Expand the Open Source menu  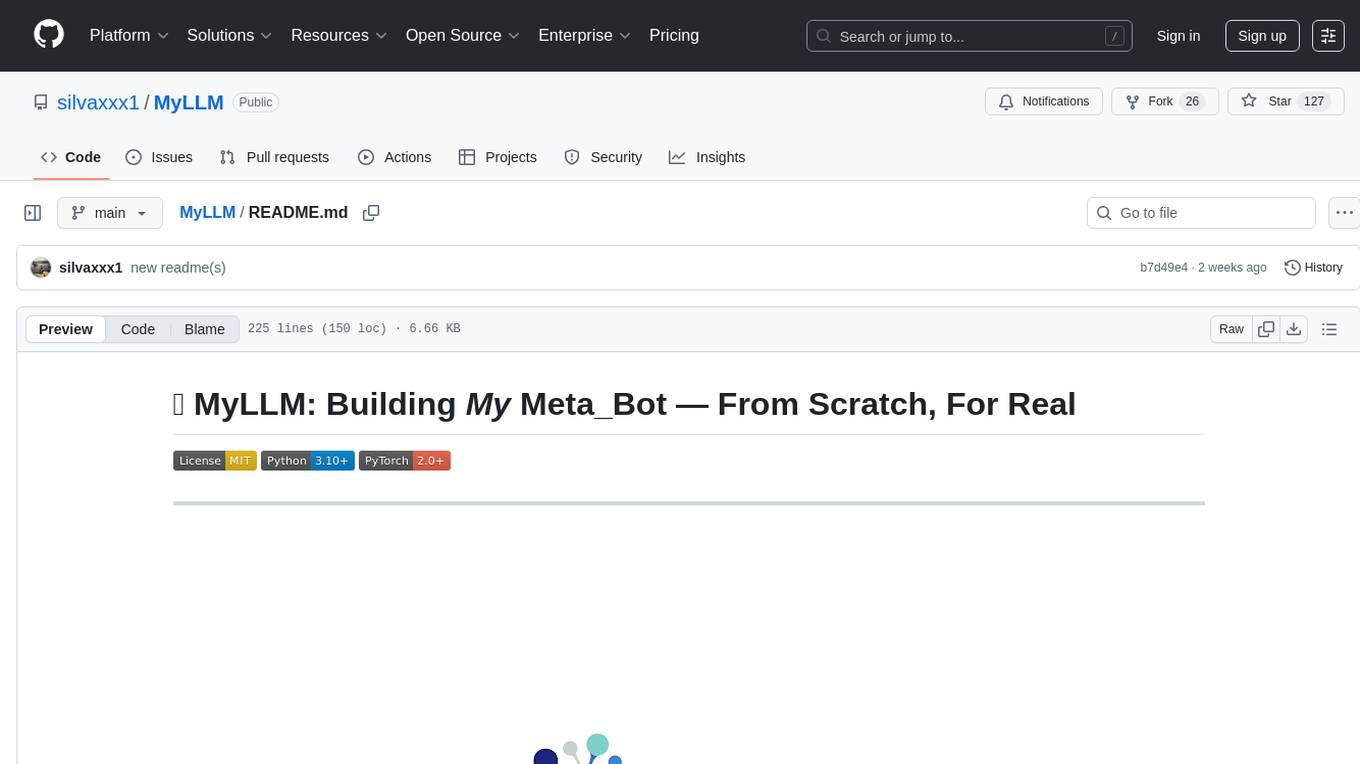(462, 35)
